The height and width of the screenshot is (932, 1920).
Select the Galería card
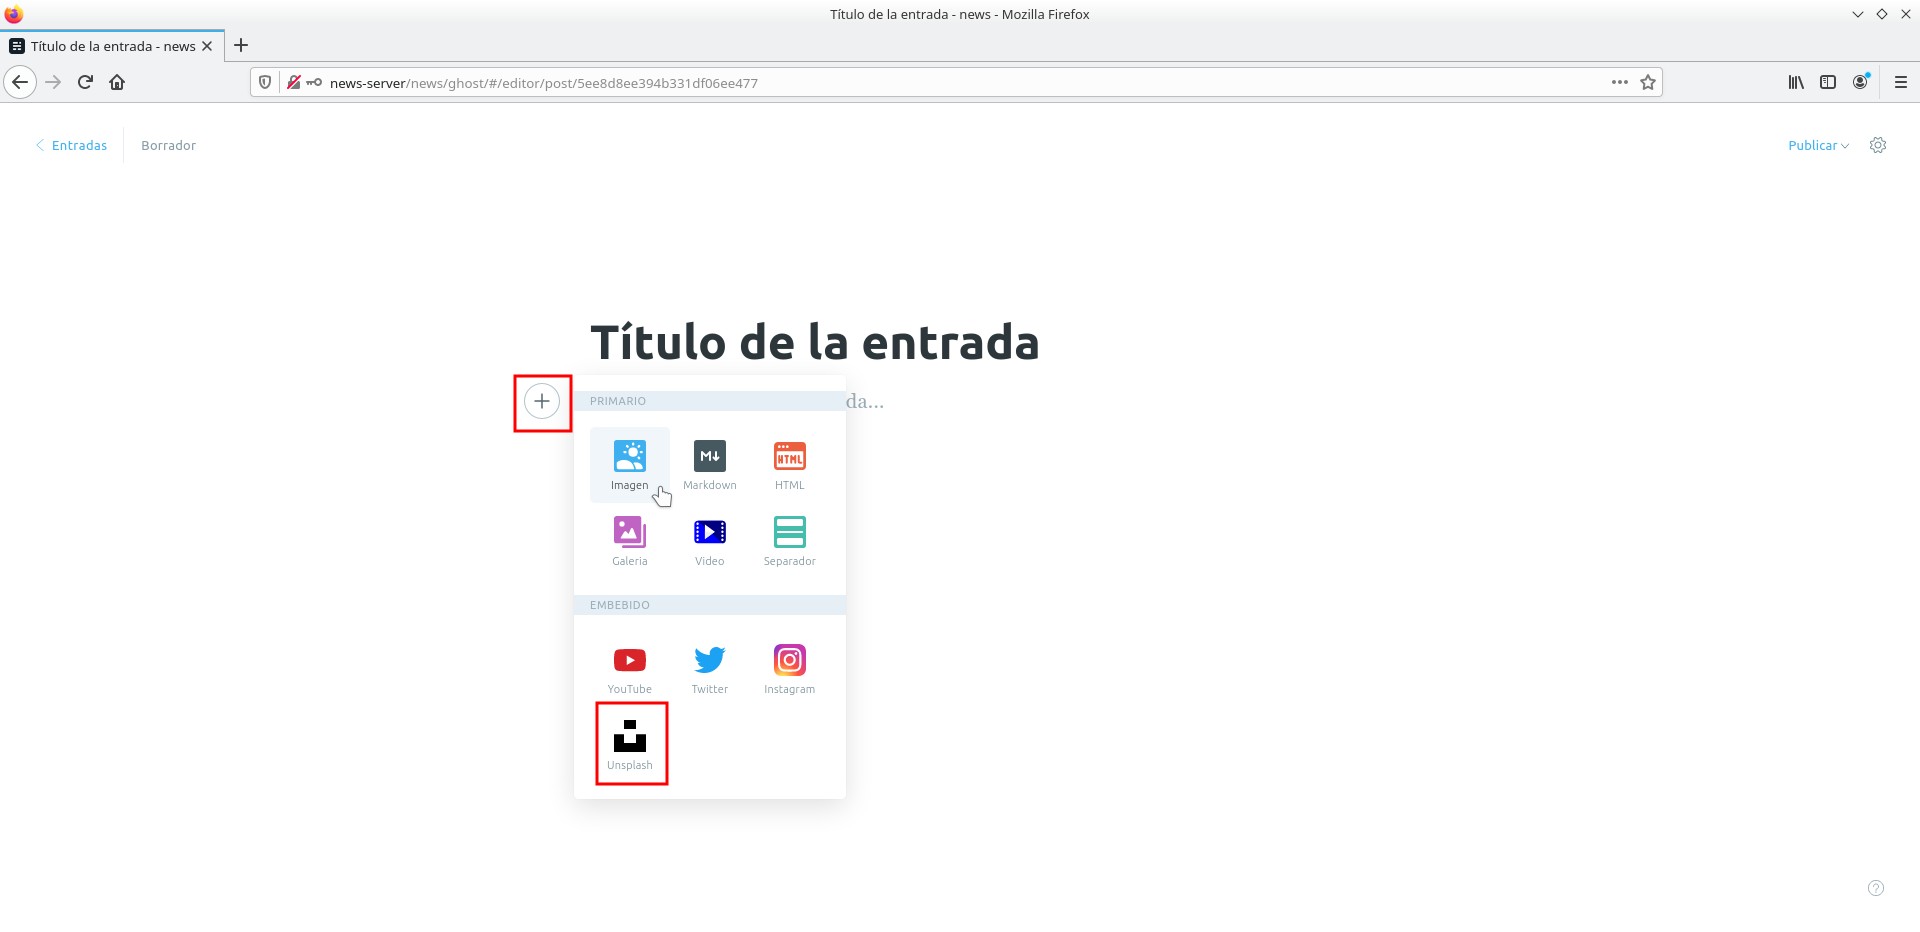pos(629,540)
